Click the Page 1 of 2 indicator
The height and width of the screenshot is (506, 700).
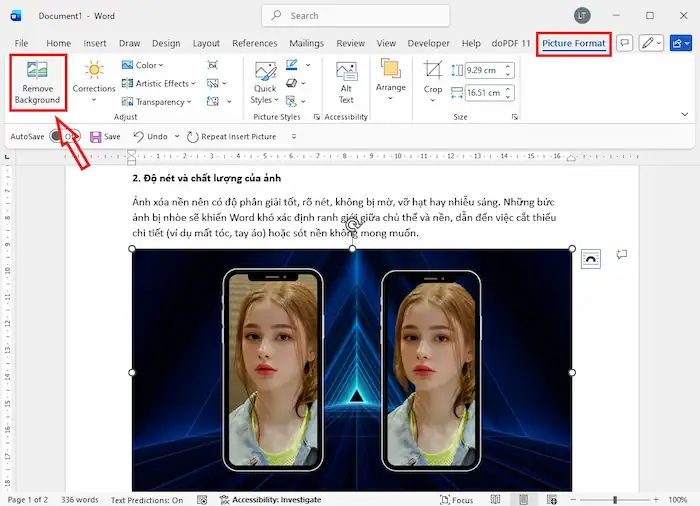[28, 500]
